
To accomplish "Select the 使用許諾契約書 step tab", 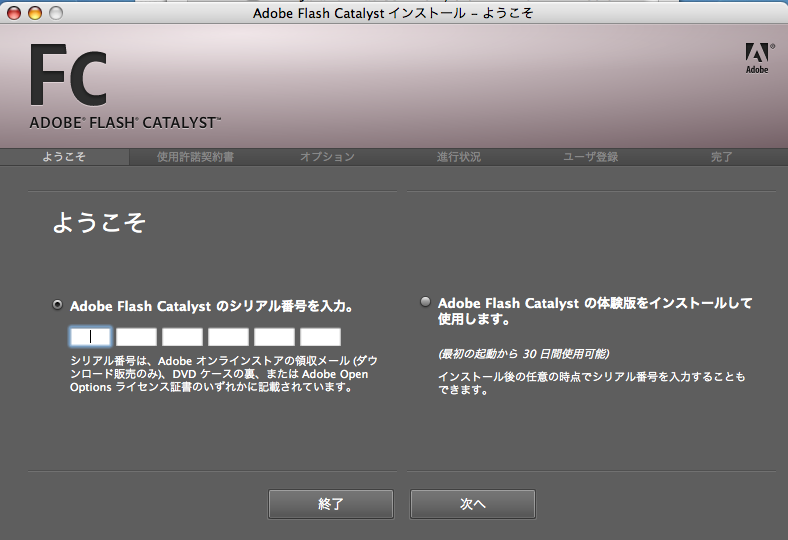I will tap(195, 157).
